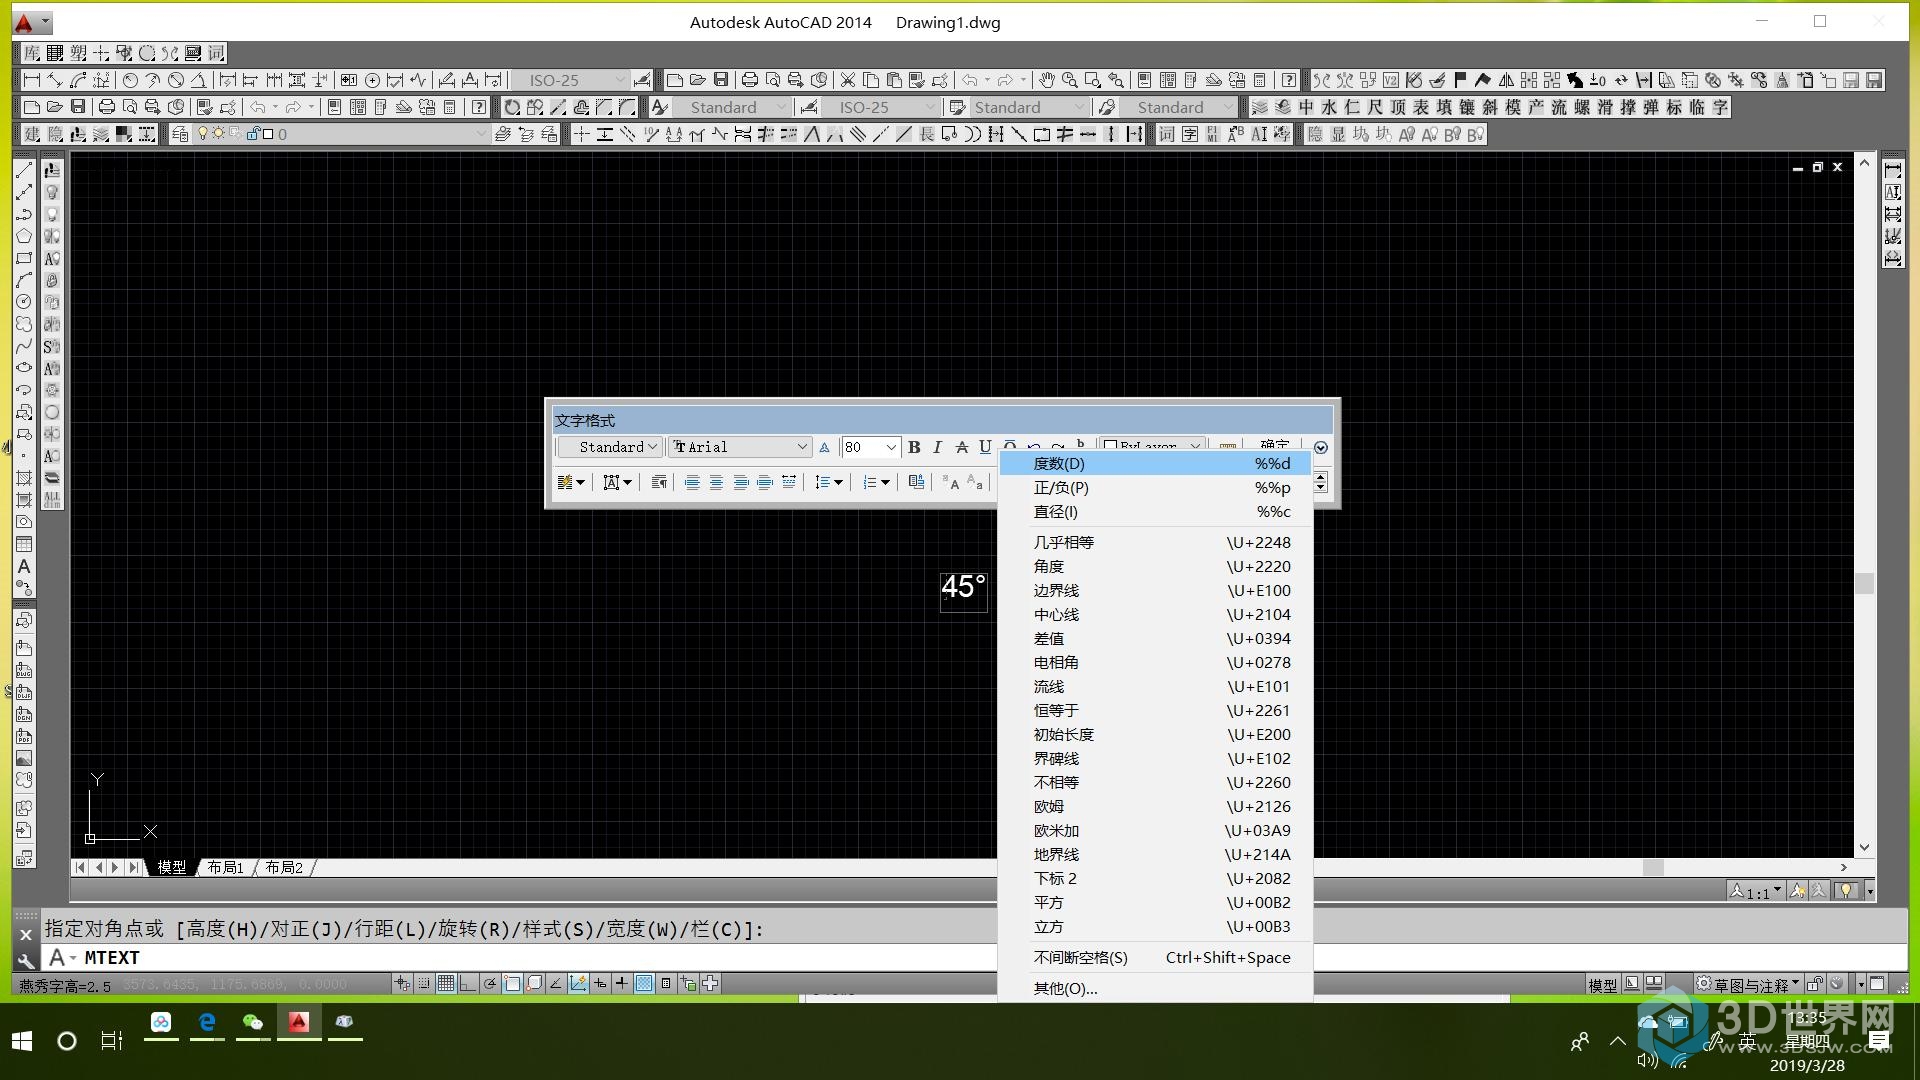
Task: Insert the 欧米加 symbol
Action: pyautogui.click(x=1155, y=830)
